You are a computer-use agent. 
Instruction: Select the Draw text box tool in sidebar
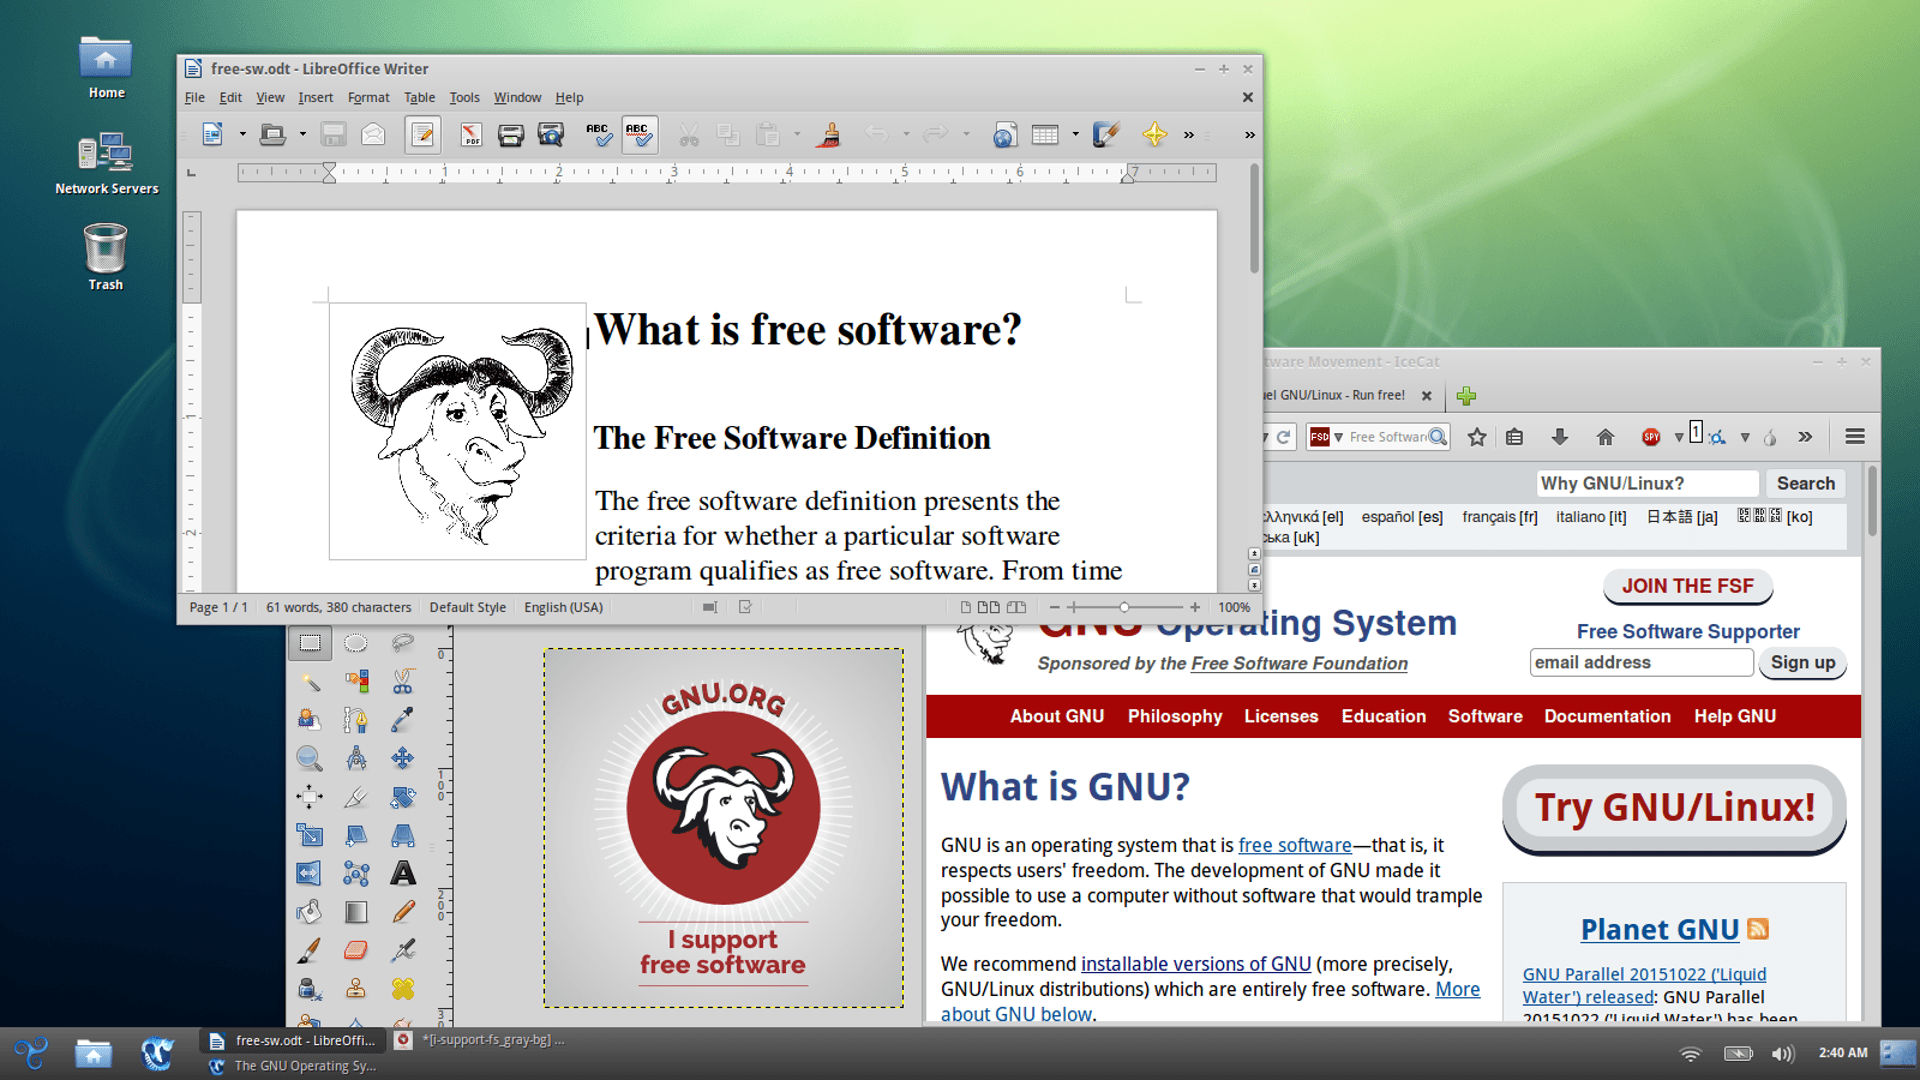pyautogui.click(x=401, y=870)
